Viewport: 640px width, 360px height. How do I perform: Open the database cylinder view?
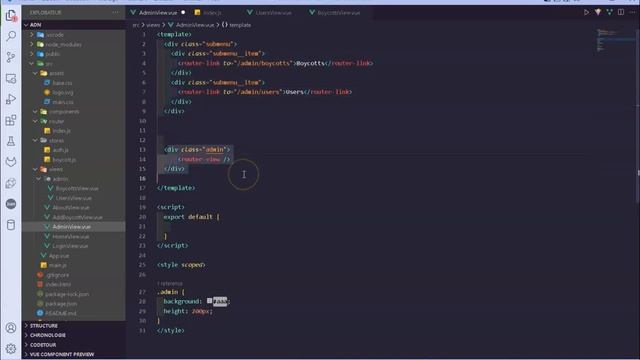11,224
